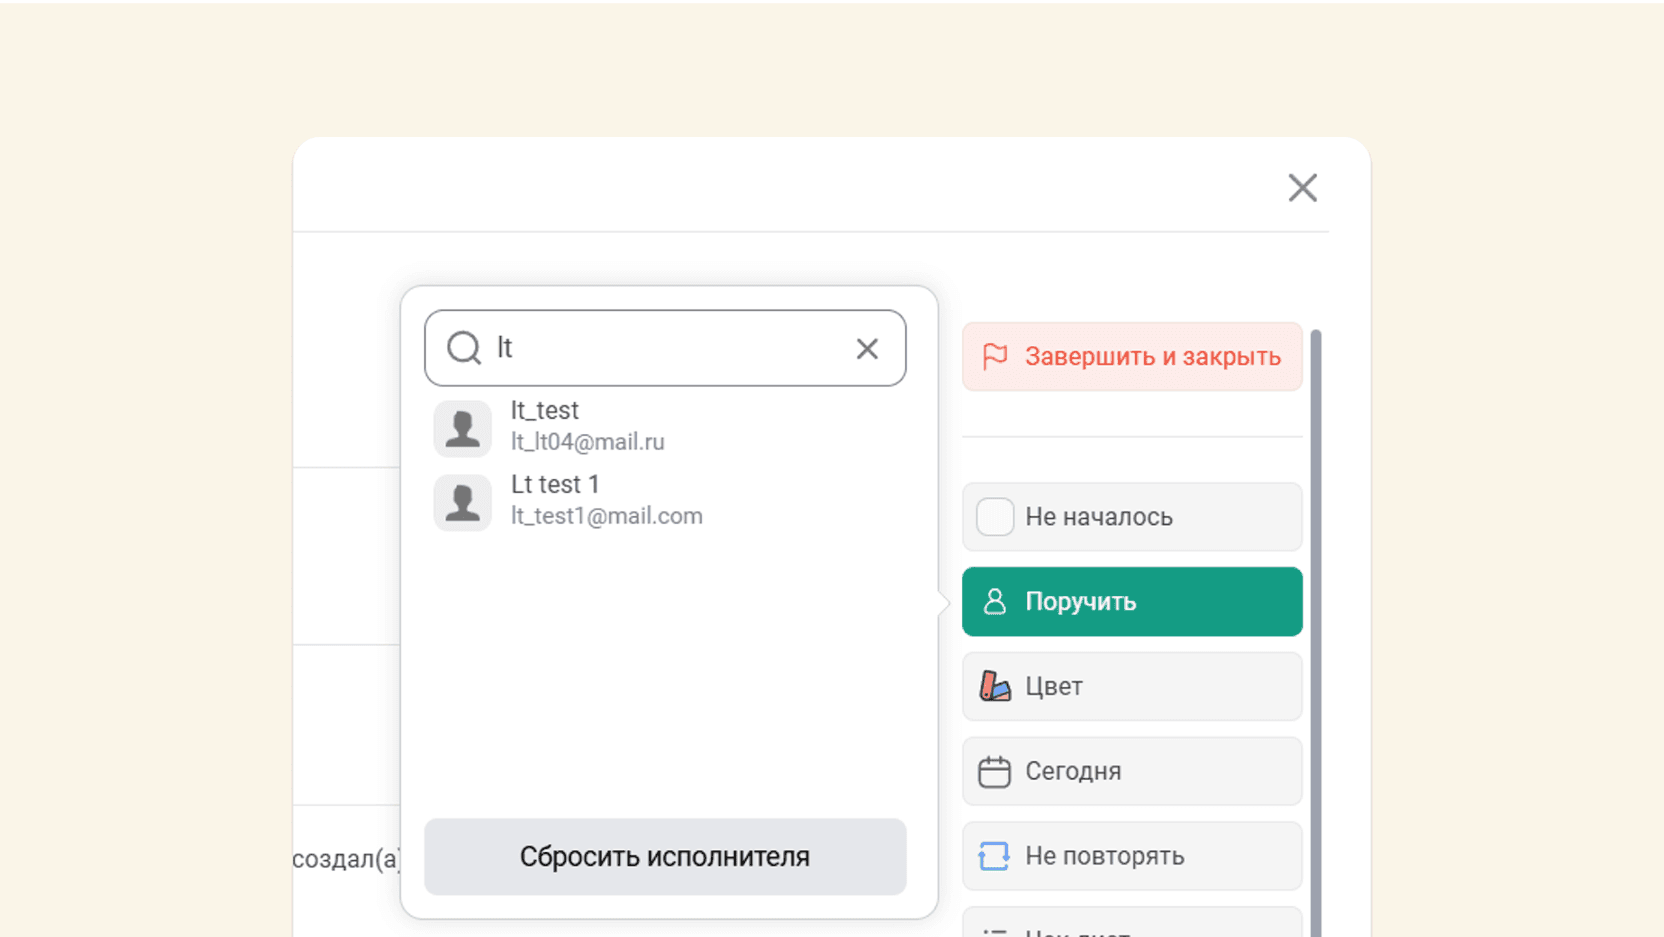1664x937 pixels.
Task: Click the person icon on Поручить
Action: [x=995, y=602]
